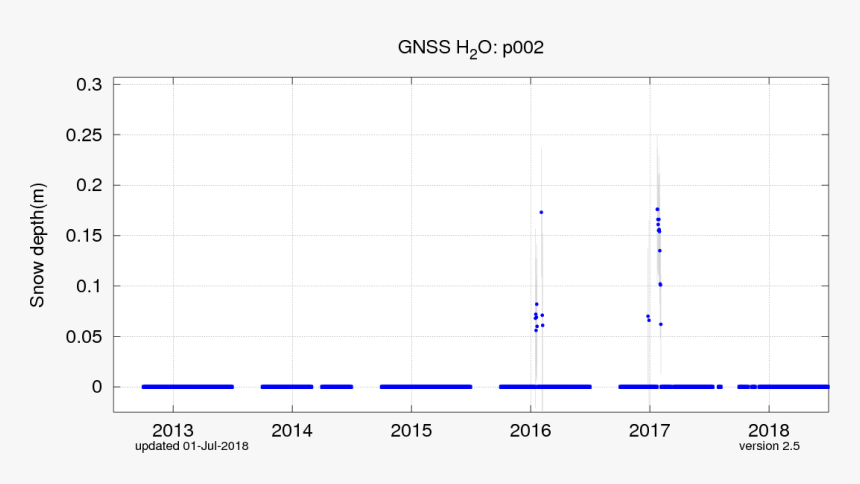
Task: Select the 2017 x-axis year label
Action: coord(649,431)
